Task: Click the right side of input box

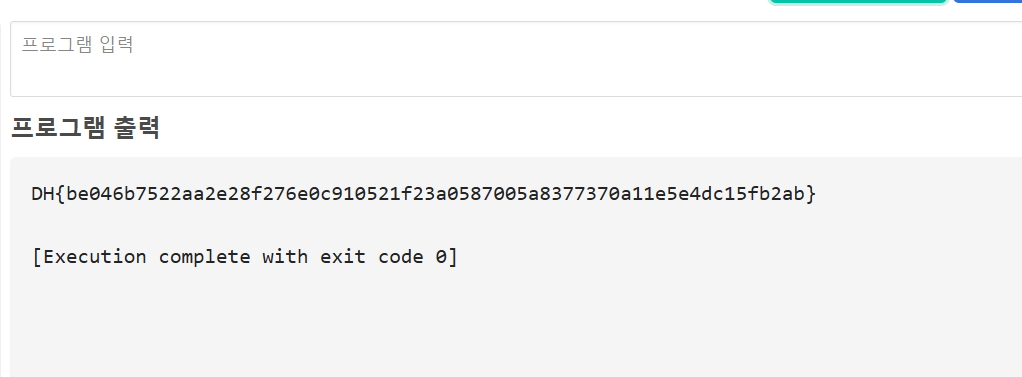Action: [945, 59]
